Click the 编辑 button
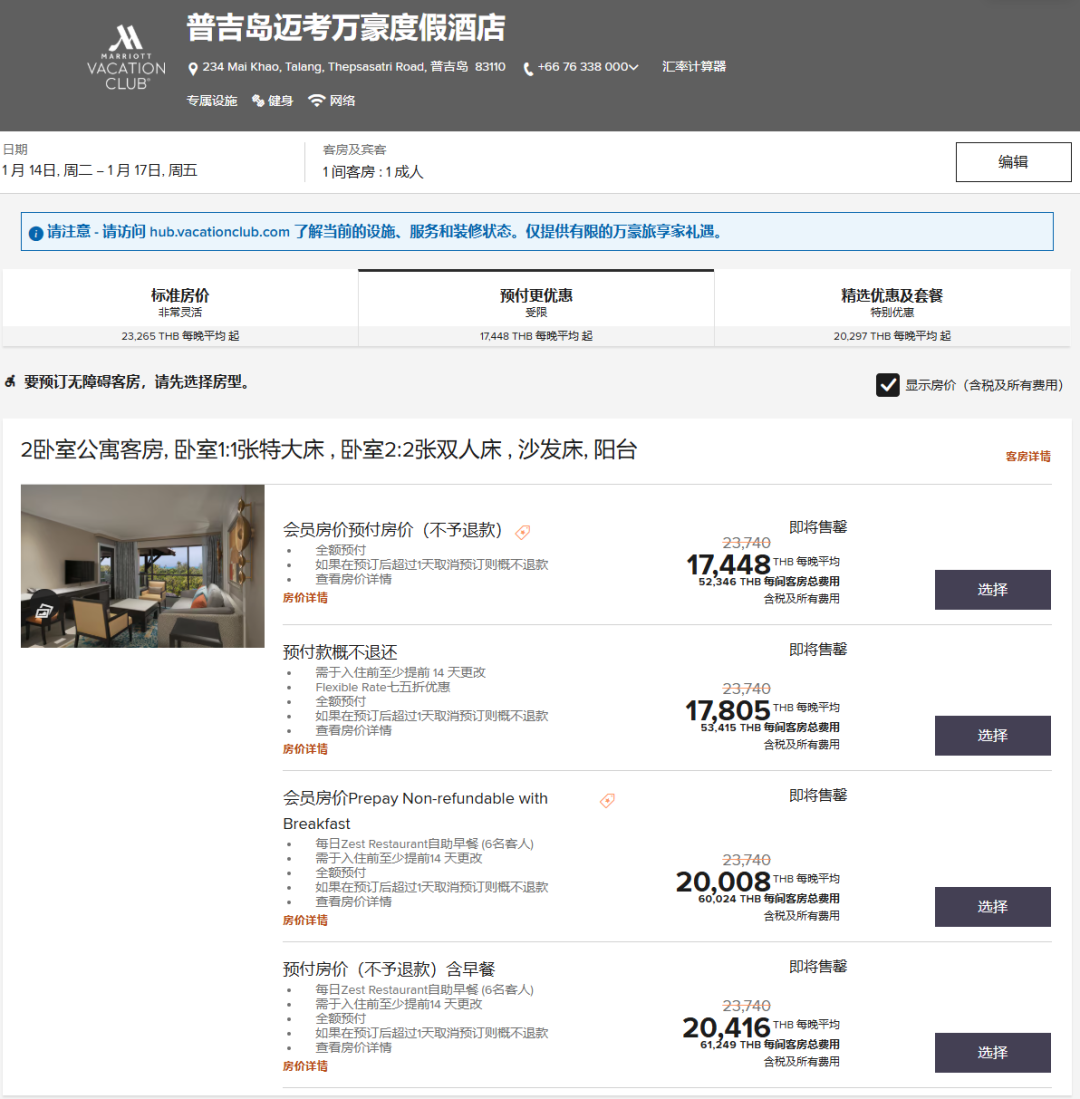 (1013, 161)
